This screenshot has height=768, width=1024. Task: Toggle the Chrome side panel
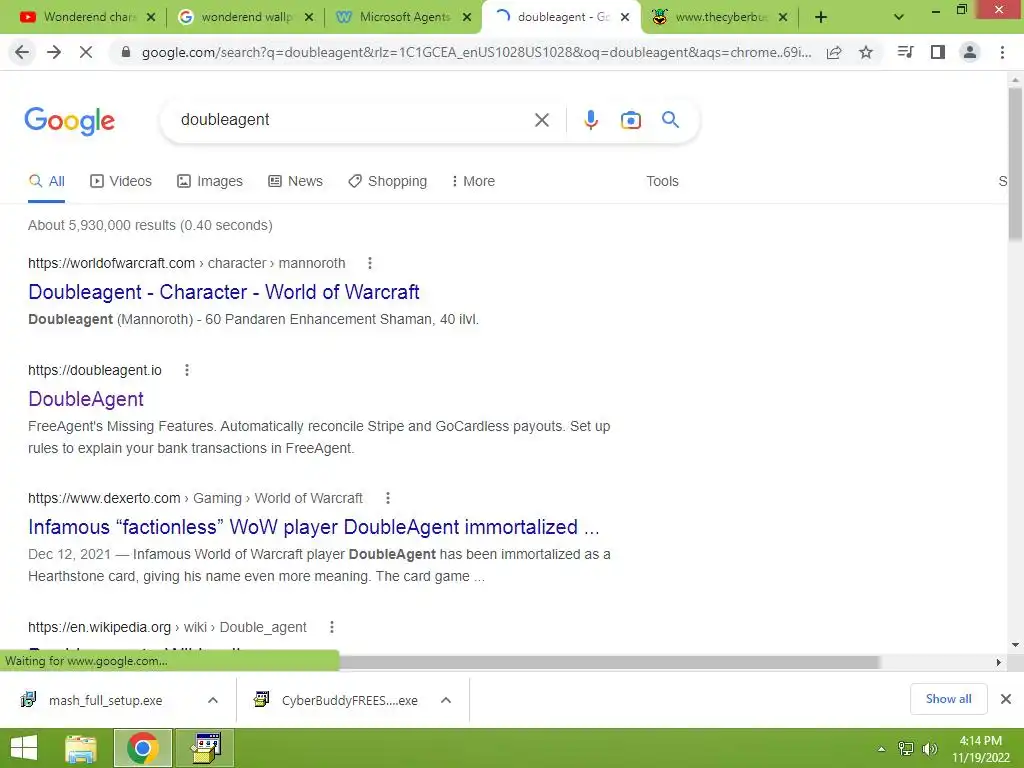click(938, 52)
